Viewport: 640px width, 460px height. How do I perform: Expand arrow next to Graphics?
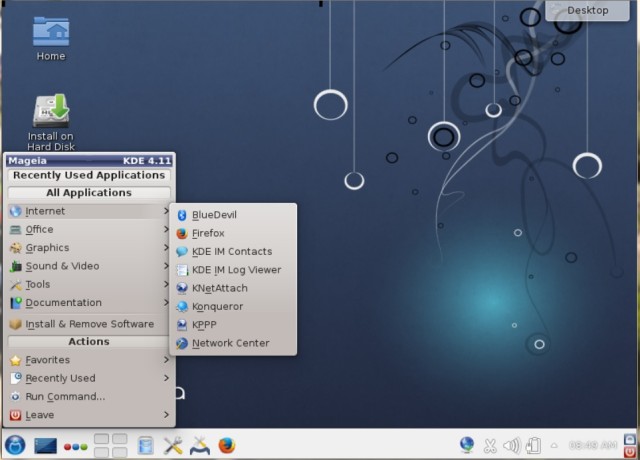166,247
